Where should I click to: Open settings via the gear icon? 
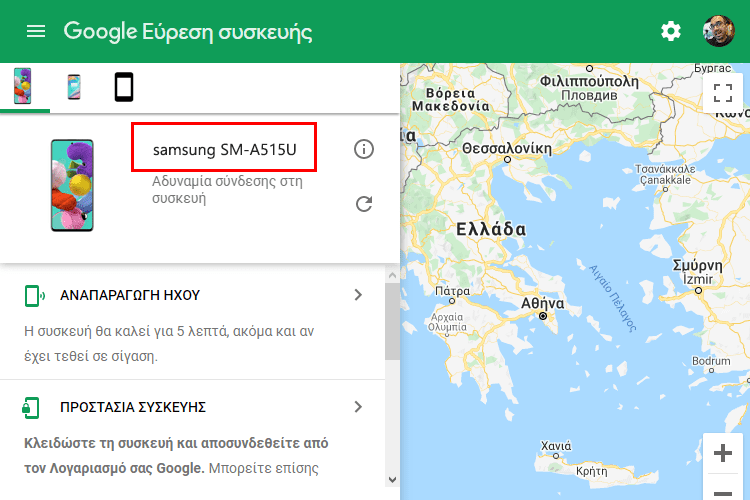tap(671, 32)
